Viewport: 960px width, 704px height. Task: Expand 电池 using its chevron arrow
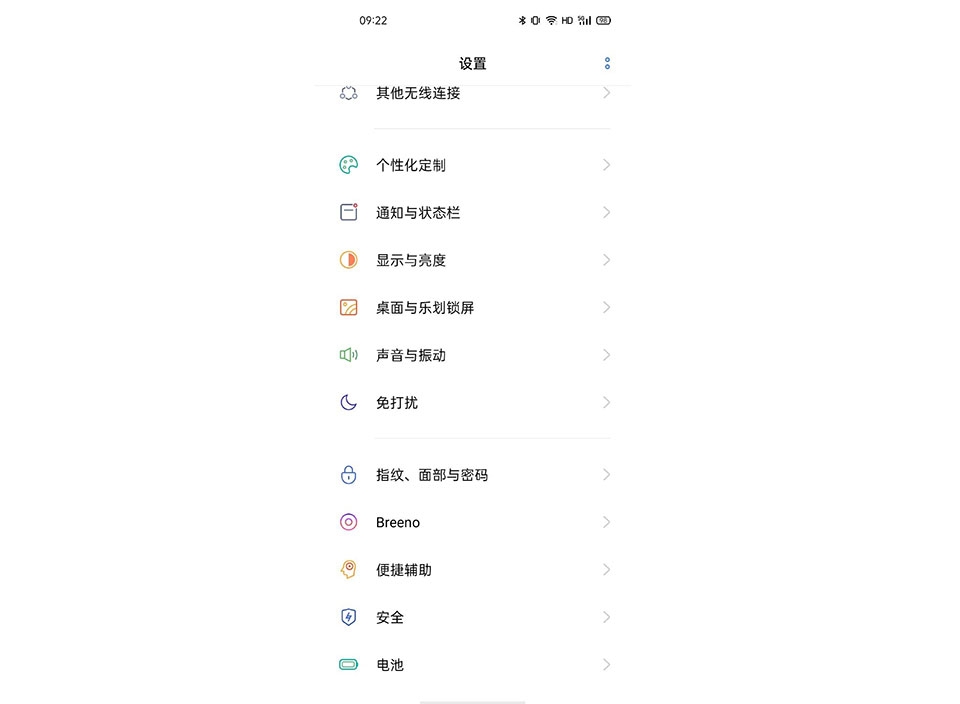606,665
